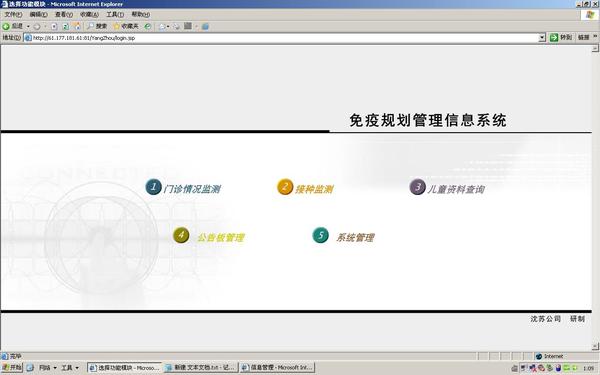Open module 5 系统管理
This screenshot has width=600, height=375.
344,236
